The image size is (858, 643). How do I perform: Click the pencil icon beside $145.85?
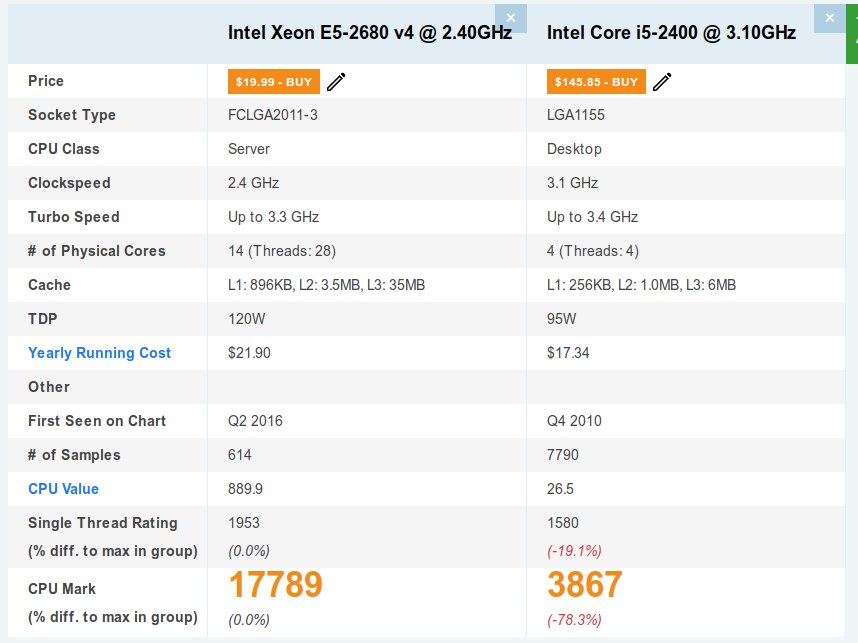coord(662,82)
